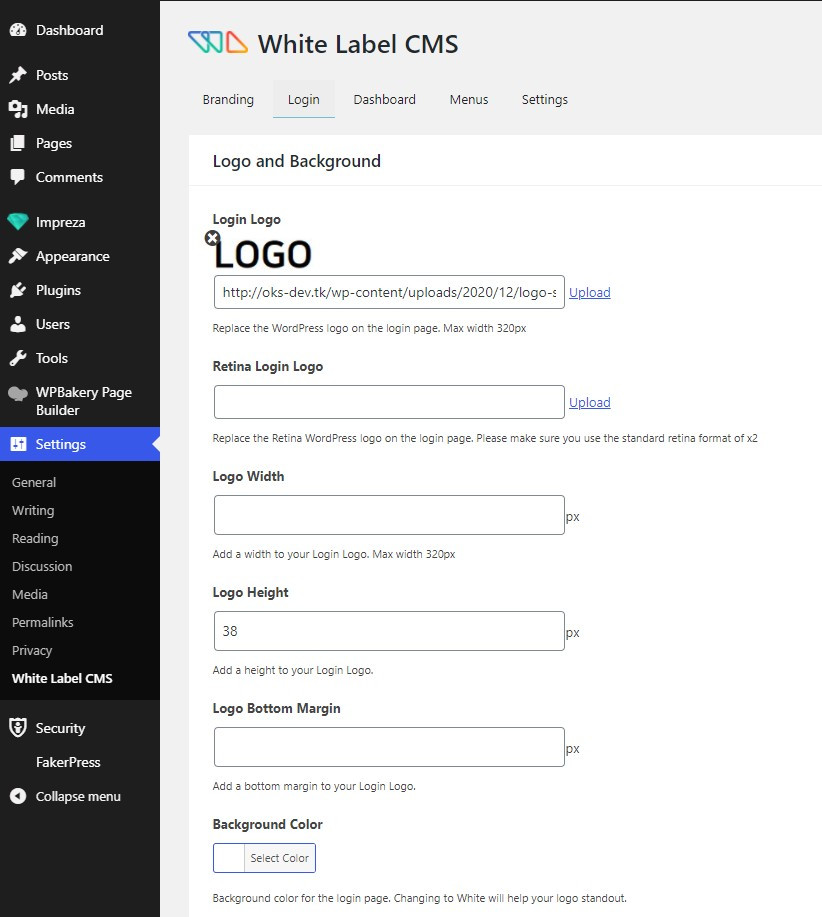Focus the Logo Width input field

point(389,515)
